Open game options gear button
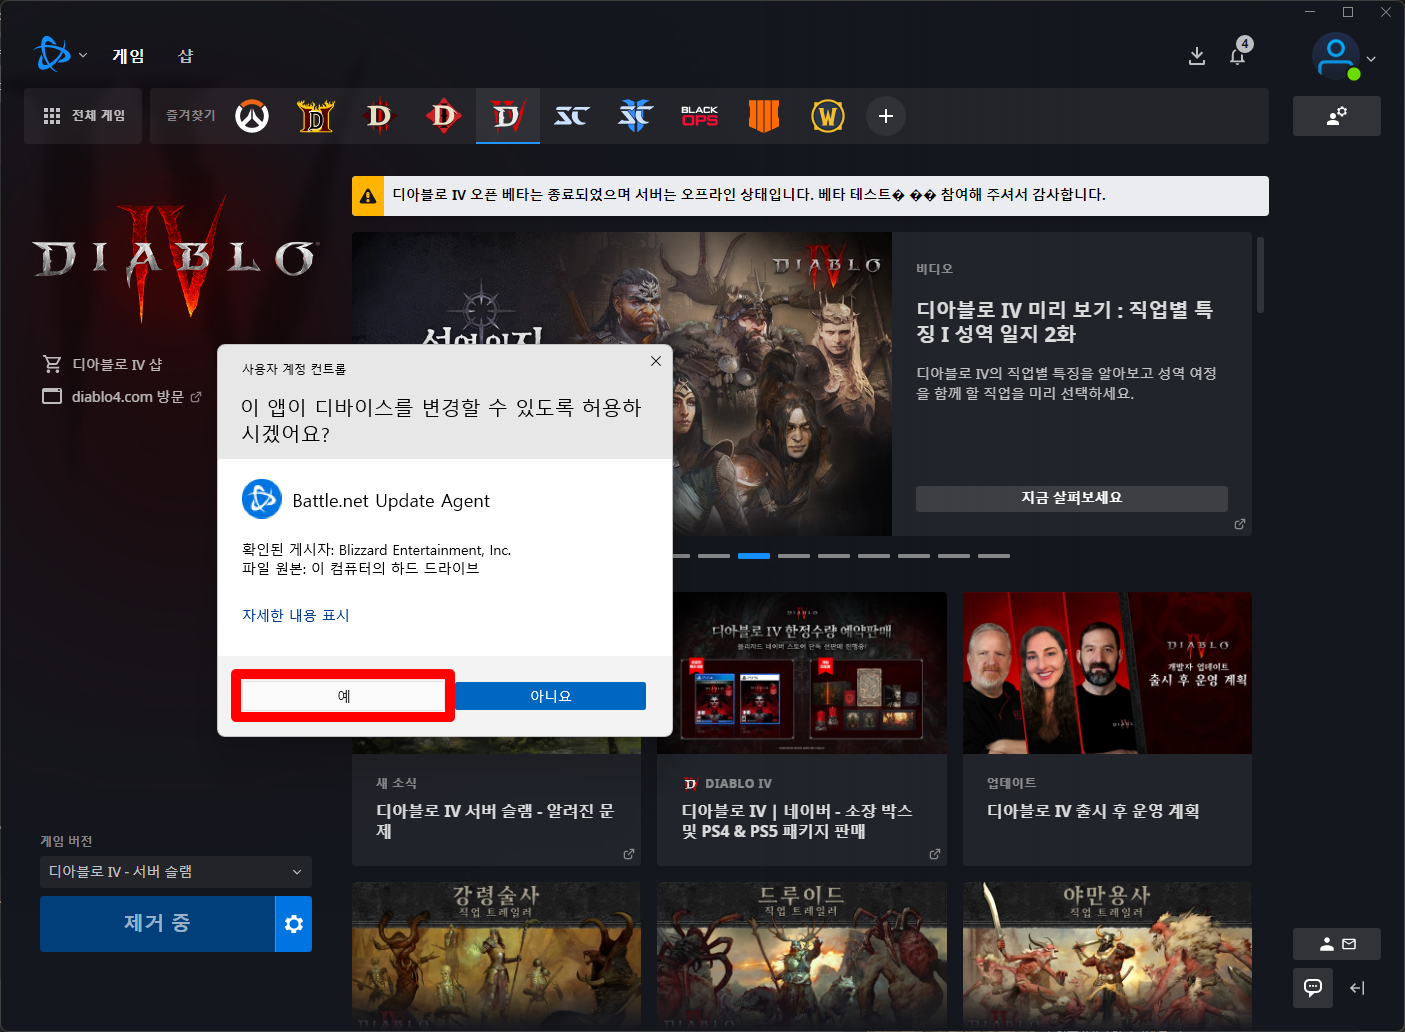Viewport: 1405px width, 1032px height. click(x=294, y=924)
